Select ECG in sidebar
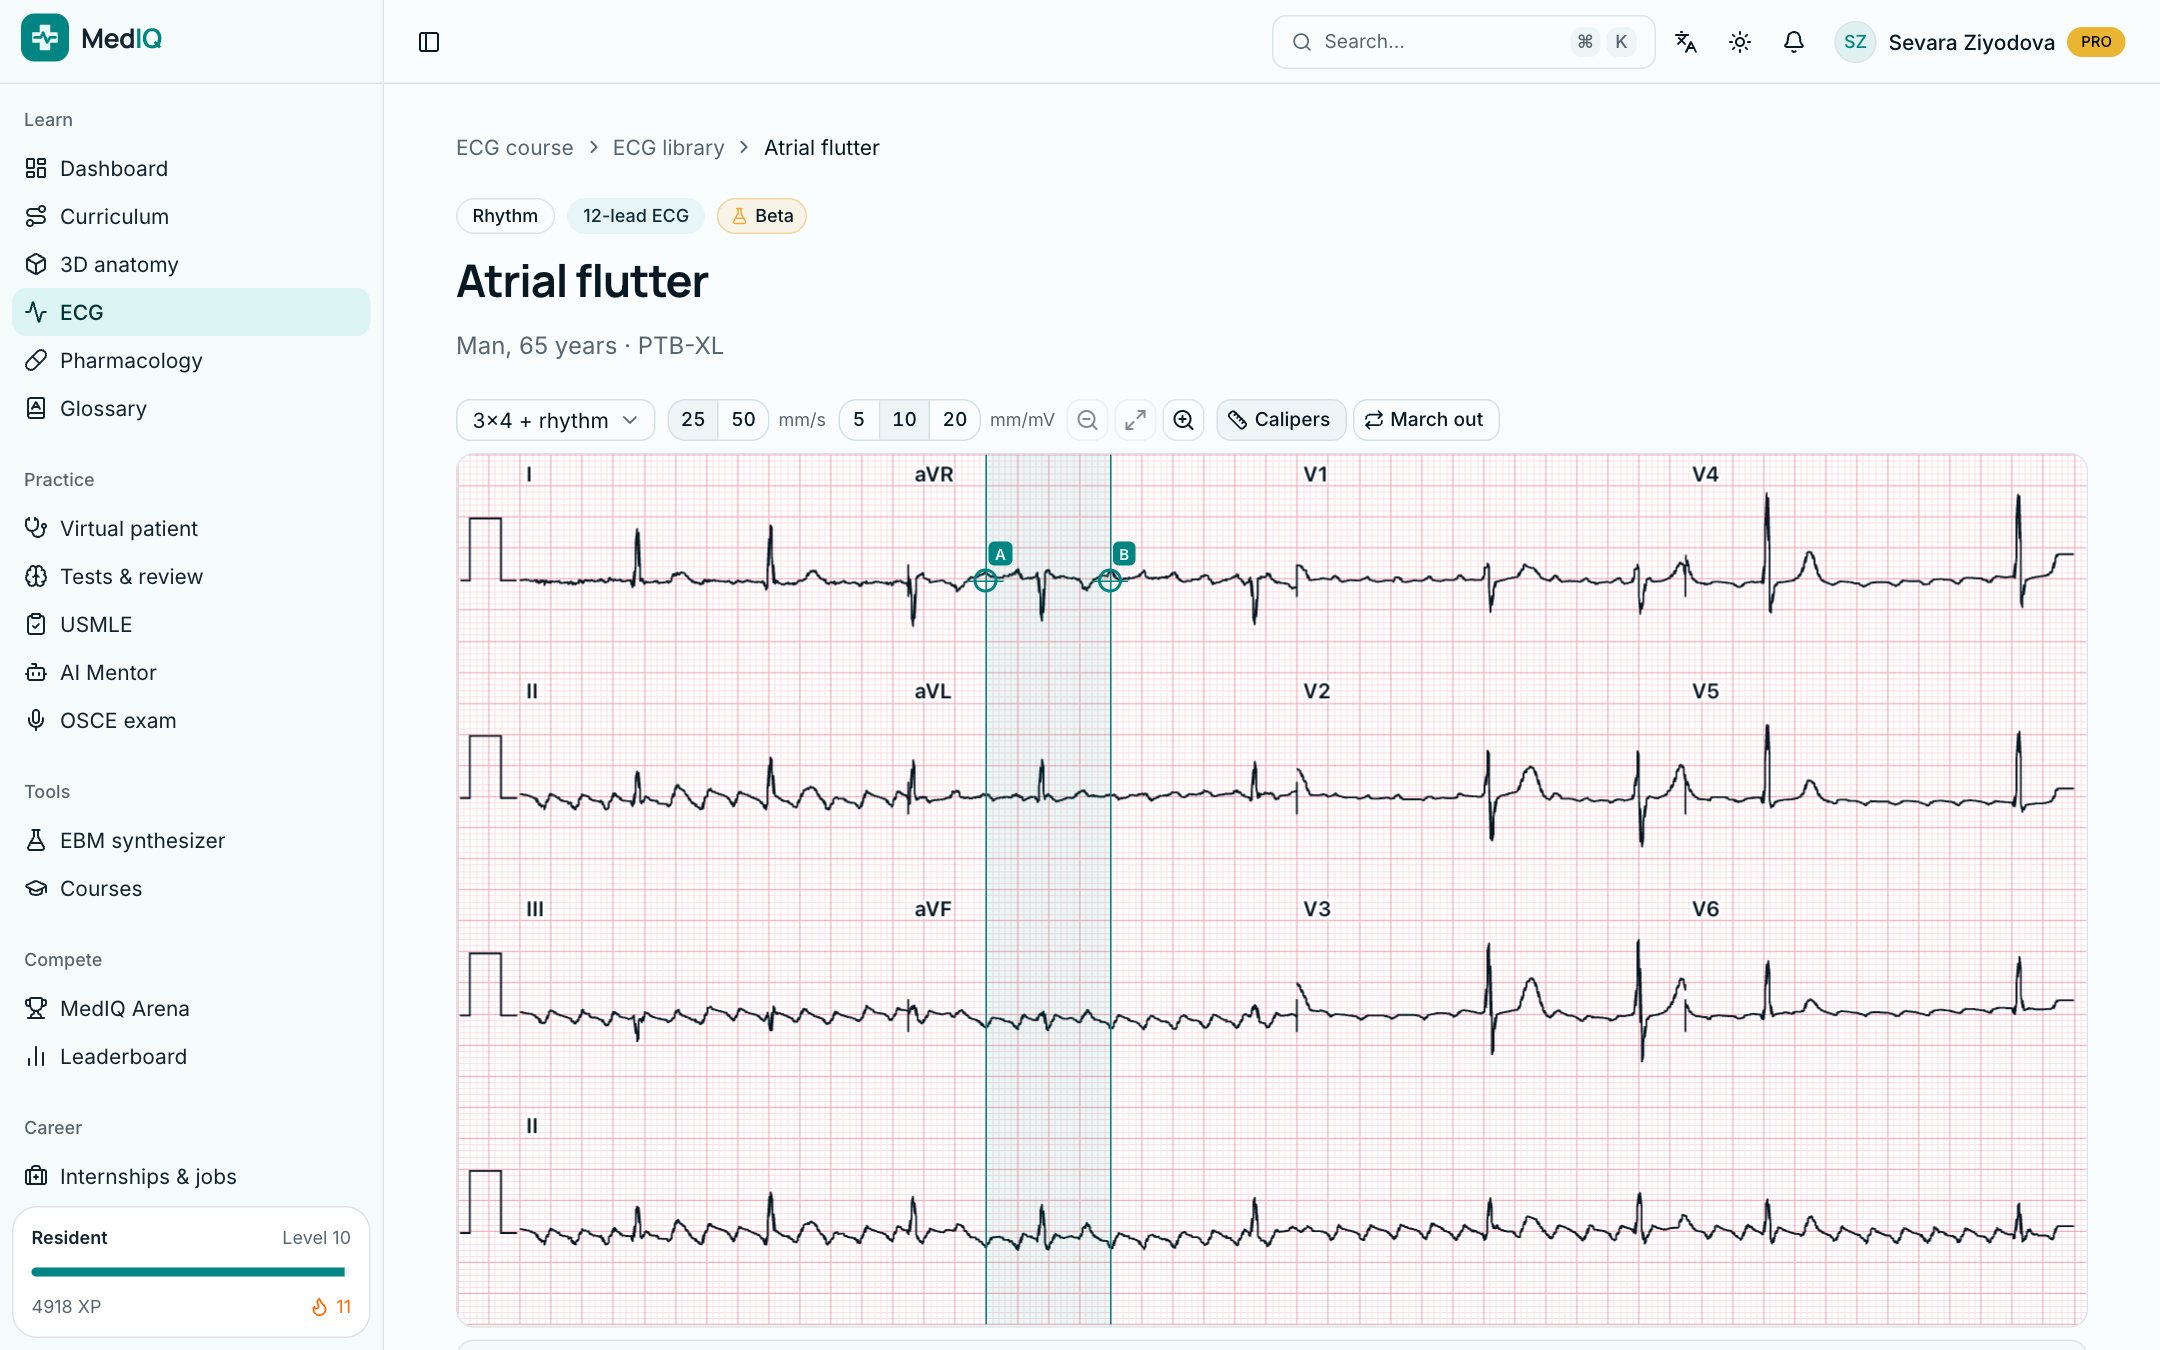 coord(191,312)
